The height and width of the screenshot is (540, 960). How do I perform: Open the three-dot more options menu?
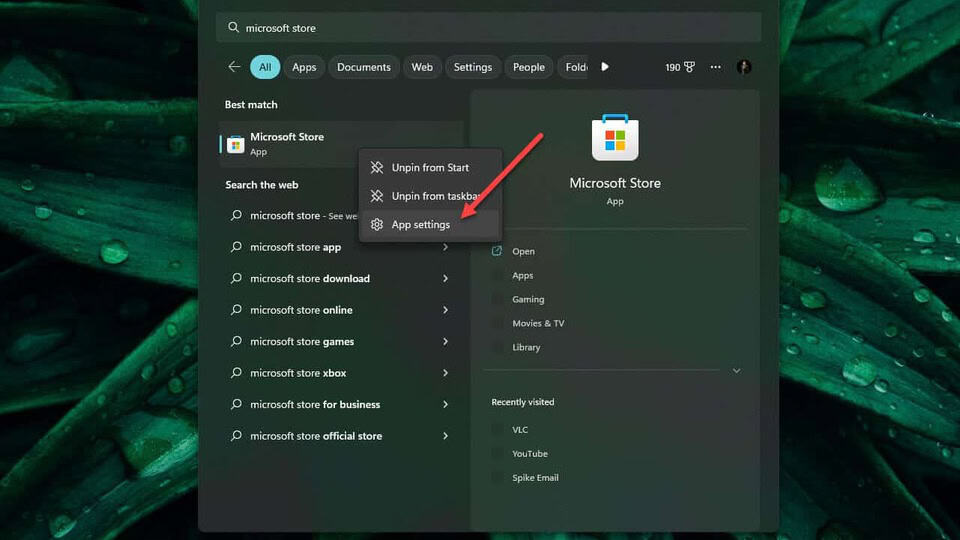click(x=715, y=67)
